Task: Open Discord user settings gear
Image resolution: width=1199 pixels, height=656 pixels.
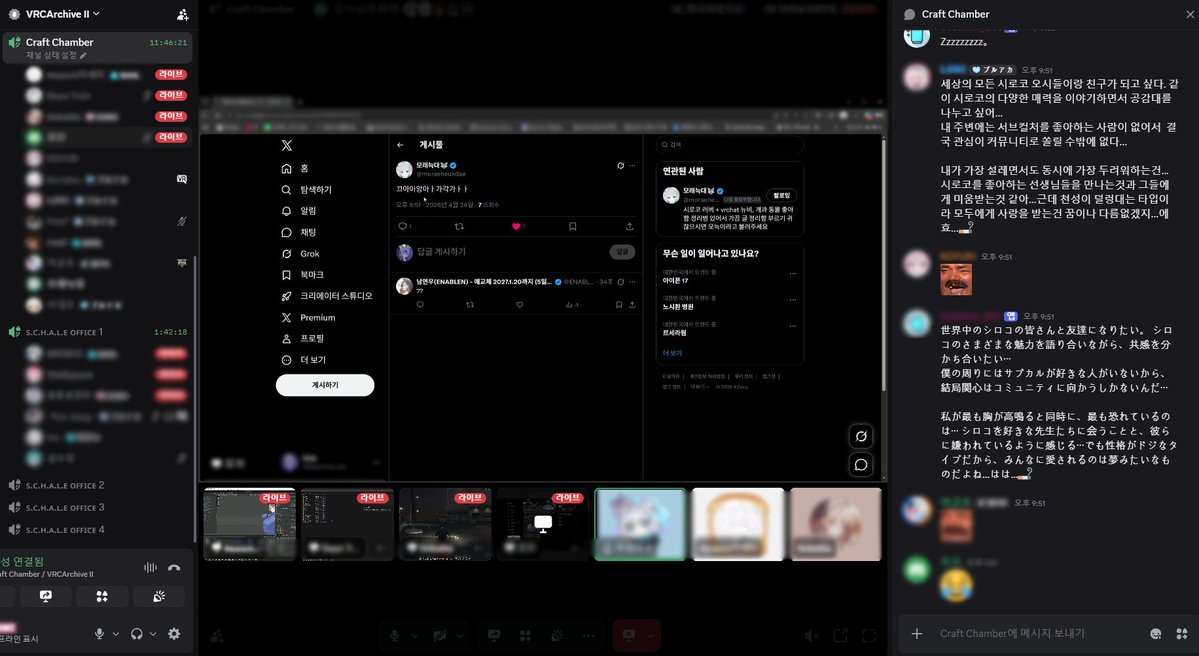Action: click(x=174, y=634)
